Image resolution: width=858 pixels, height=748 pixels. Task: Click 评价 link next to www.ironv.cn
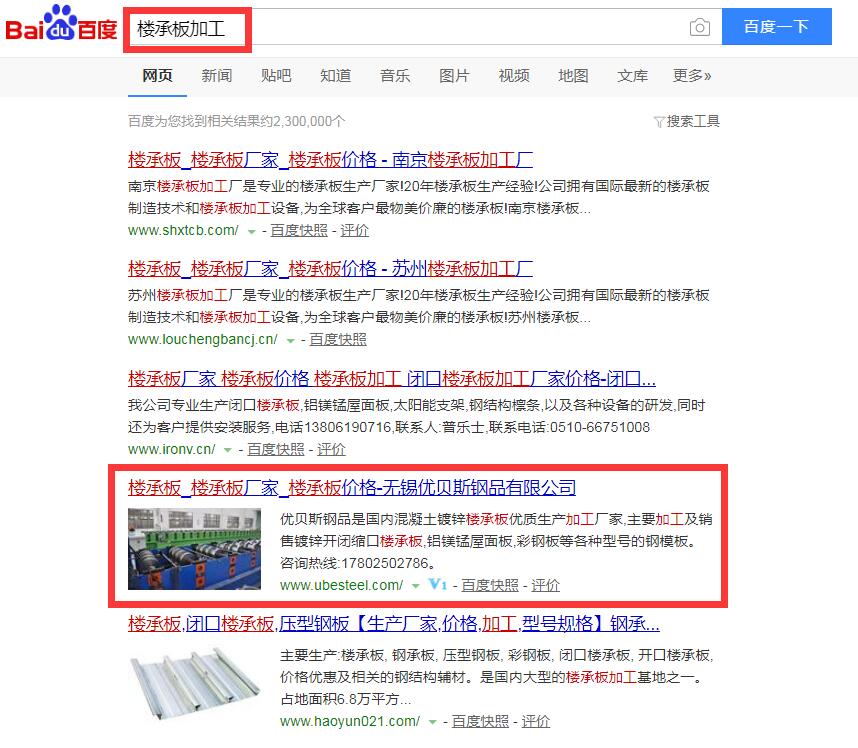331,449
